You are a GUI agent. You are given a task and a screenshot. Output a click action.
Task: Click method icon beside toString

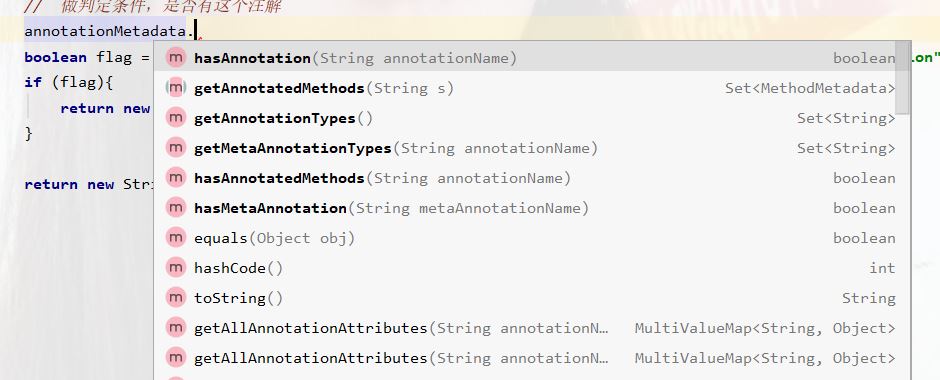pos(176,297)
